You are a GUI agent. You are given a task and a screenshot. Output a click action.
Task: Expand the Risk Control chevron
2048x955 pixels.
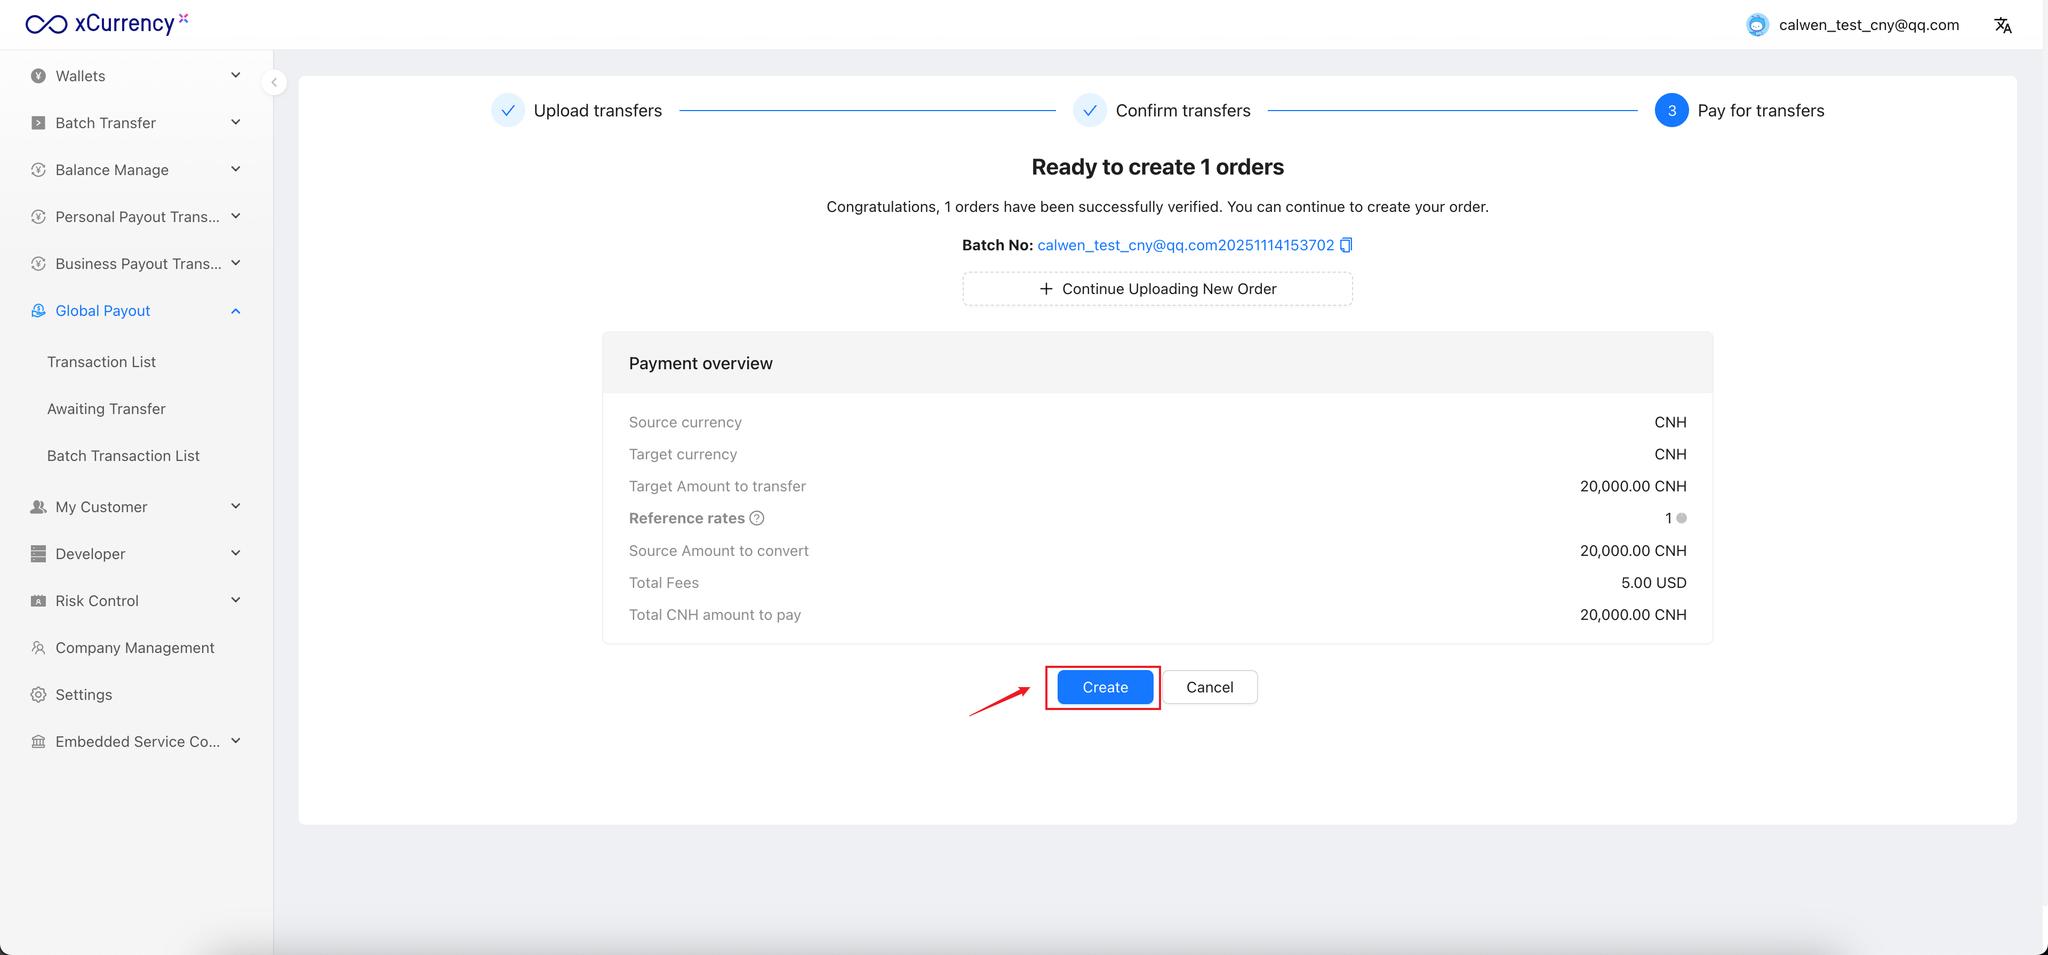click(236, 600)
